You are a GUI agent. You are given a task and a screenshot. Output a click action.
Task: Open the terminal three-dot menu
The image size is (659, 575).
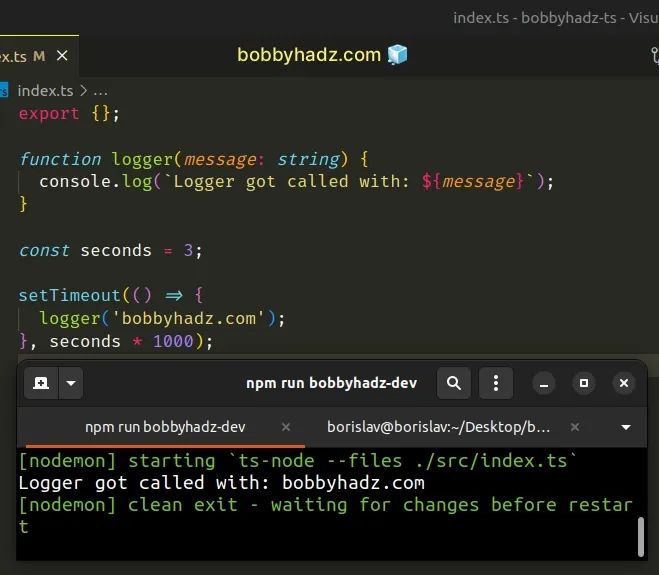496,383
